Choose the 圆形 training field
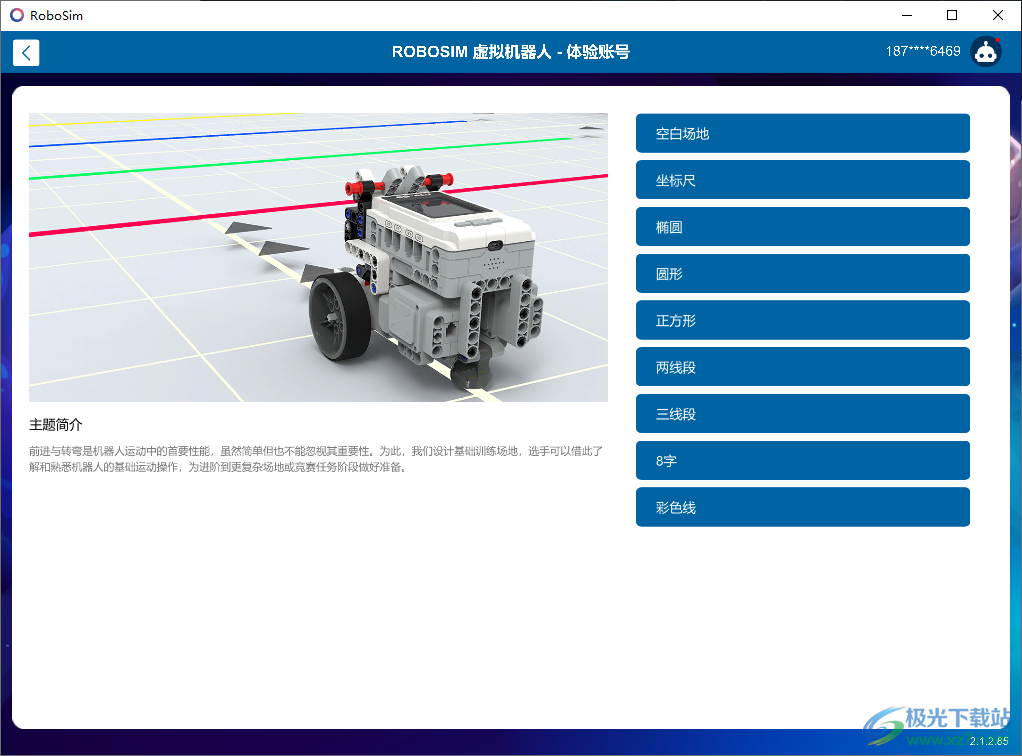1022x756 pixels. coord(802,274)
